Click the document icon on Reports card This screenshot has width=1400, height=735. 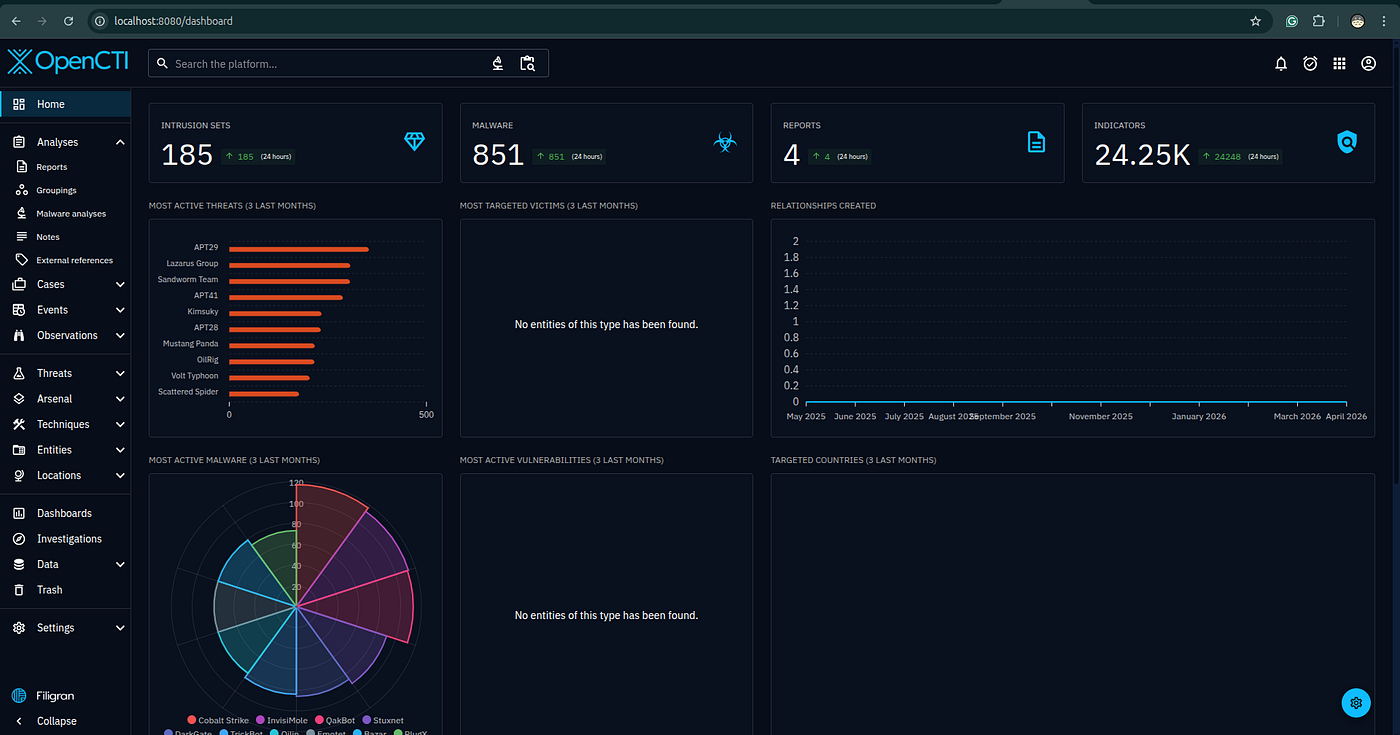pos(1037,142)
